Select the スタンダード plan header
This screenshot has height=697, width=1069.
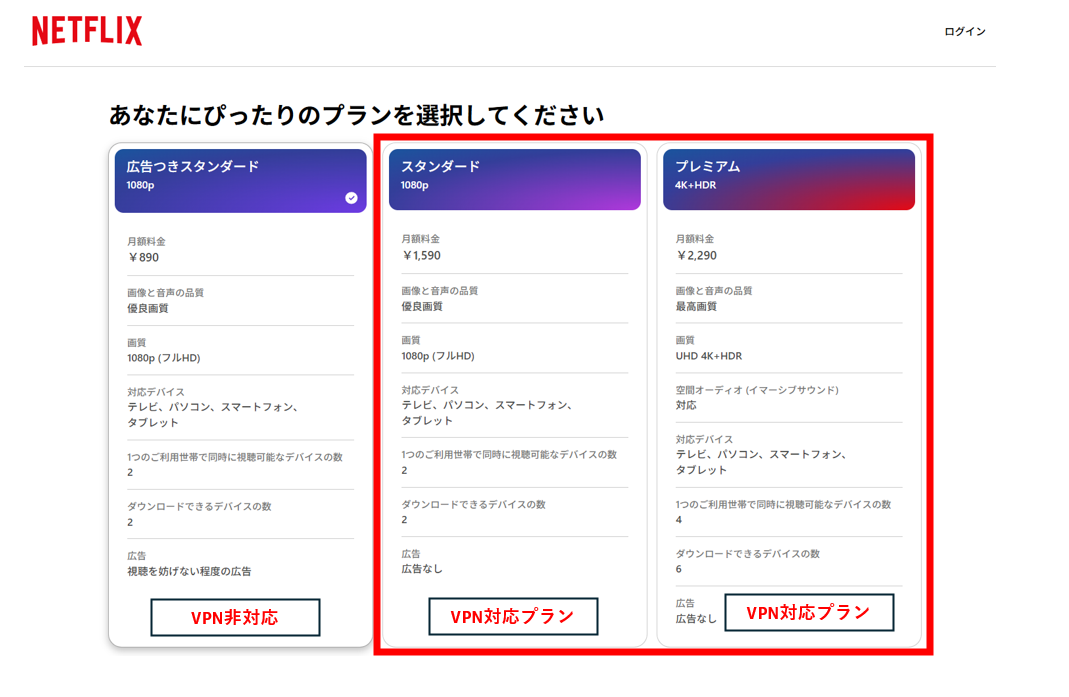coord(514,179)
